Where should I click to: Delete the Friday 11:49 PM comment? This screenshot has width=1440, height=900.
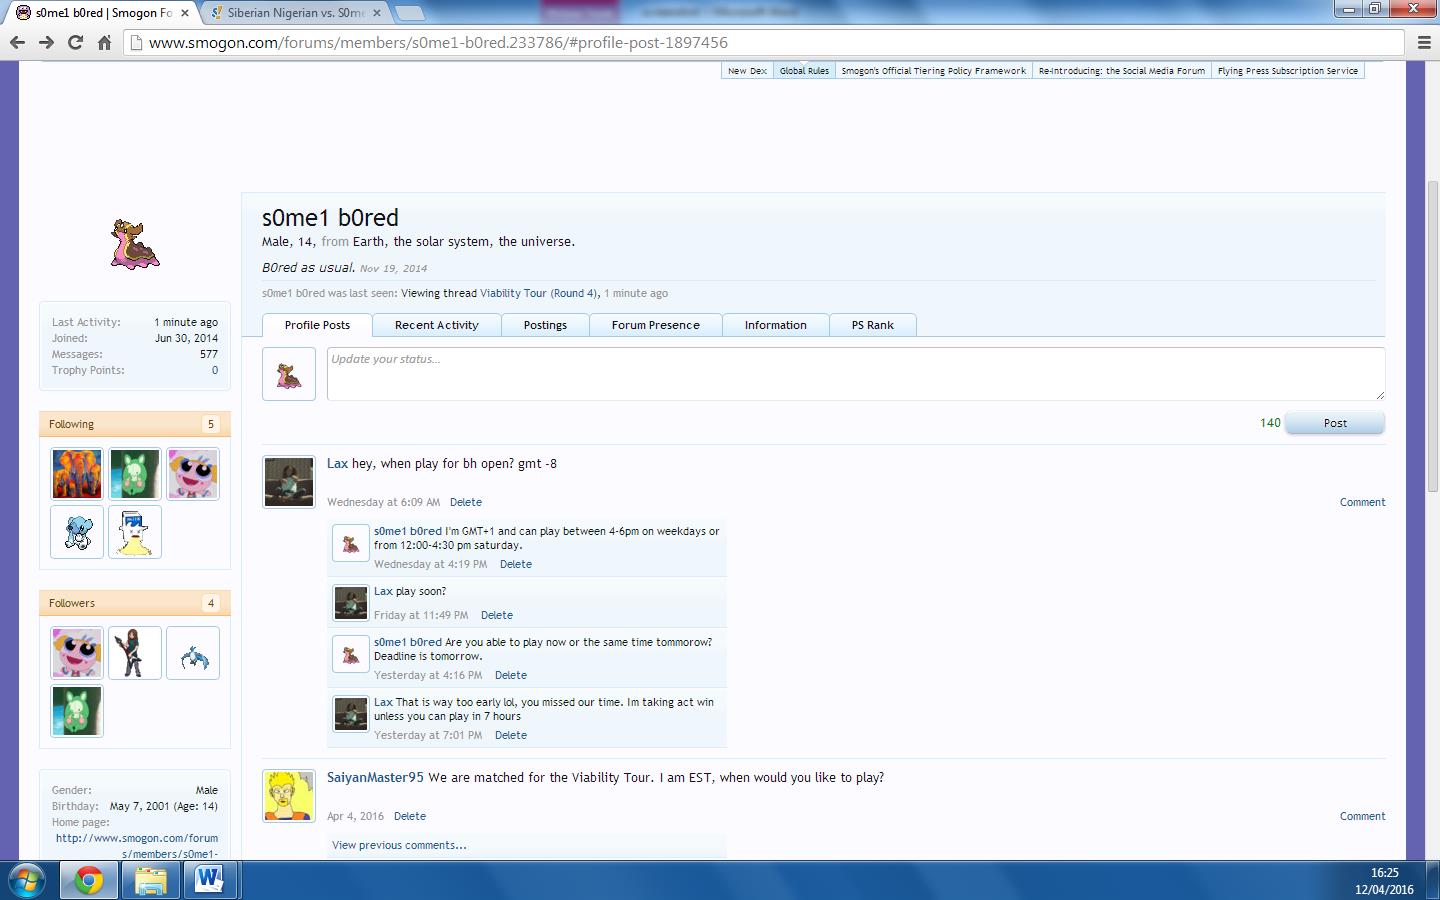point(497,615)
